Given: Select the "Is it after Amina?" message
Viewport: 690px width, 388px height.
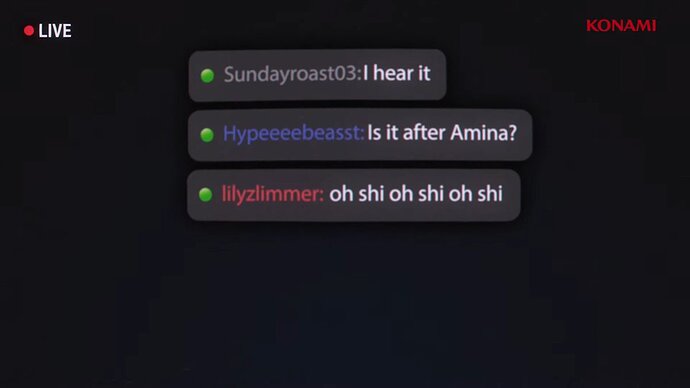Looking at the screenshot, I should pos(442,132).
